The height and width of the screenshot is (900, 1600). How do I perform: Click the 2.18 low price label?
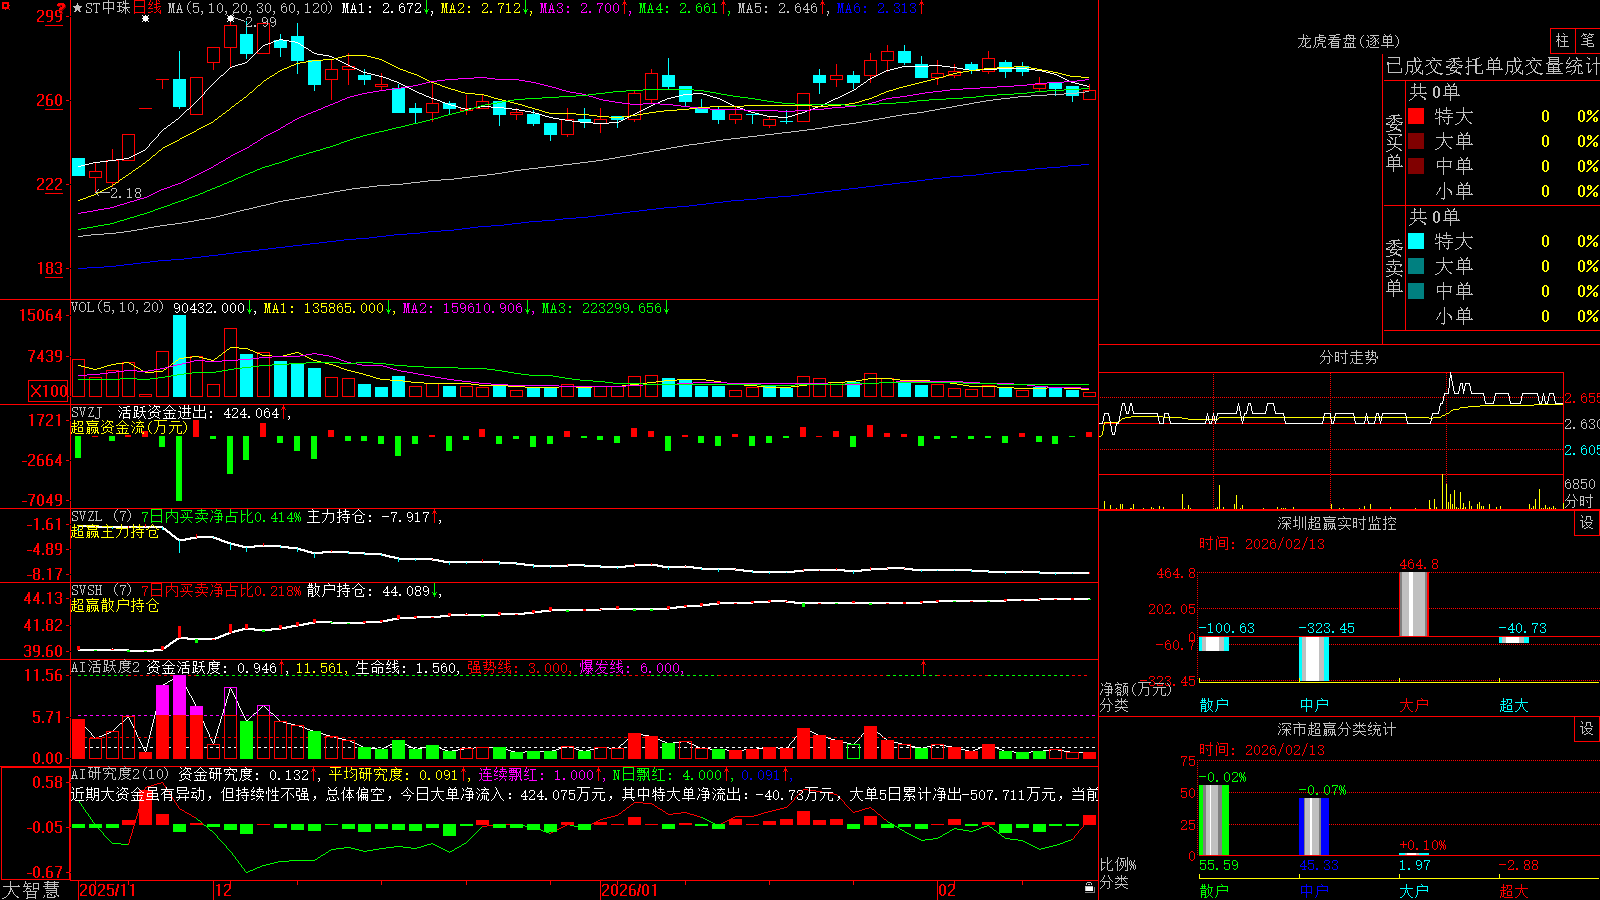pyautogui.click(x=126, y=193)
